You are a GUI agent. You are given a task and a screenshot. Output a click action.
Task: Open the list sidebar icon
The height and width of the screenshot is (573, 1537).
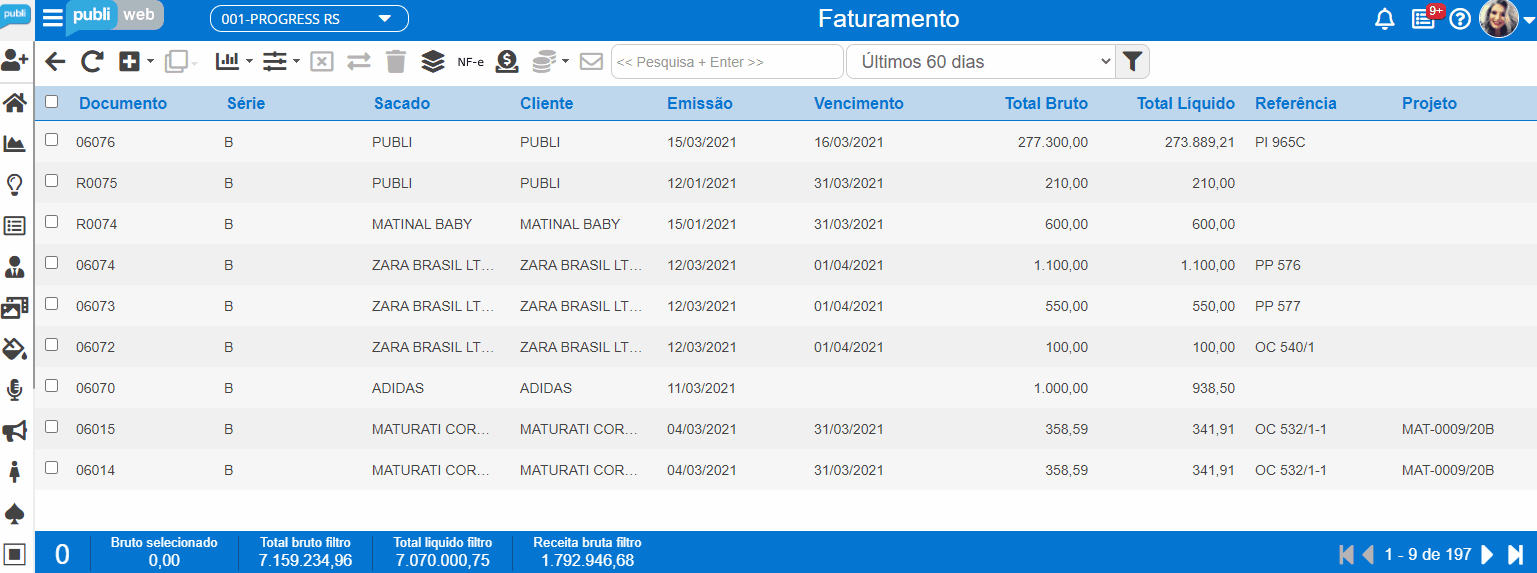(x=15, y=226)
